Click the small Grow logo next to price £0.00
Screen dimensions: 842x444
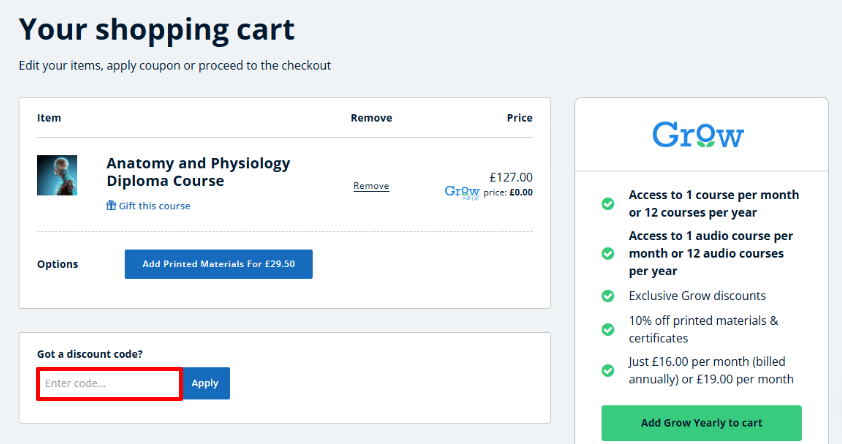pos(462,192)
